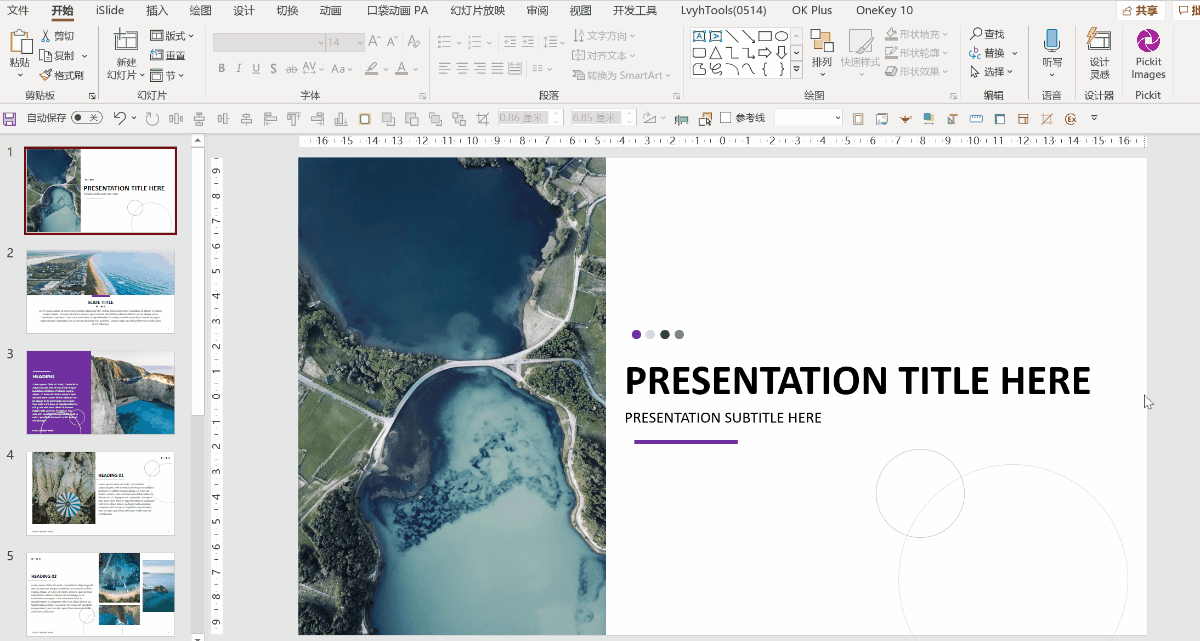The image size is (1200, 641).
Task: Click the selection pane icon beside 参考线
Action: [x=705, y=118]
